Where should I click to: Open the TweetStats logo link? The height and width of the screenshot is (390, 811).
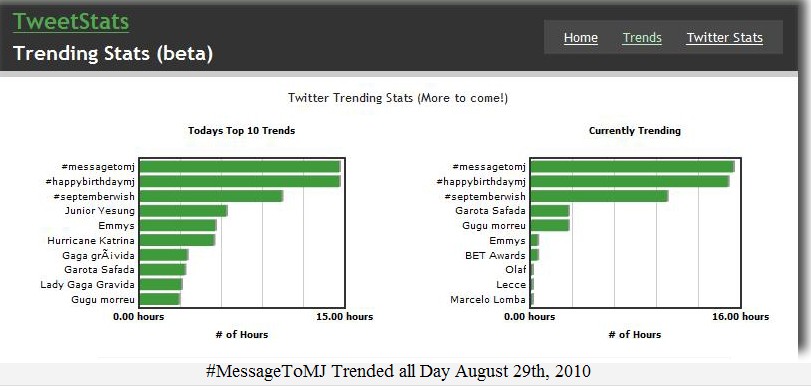(71, 22)
